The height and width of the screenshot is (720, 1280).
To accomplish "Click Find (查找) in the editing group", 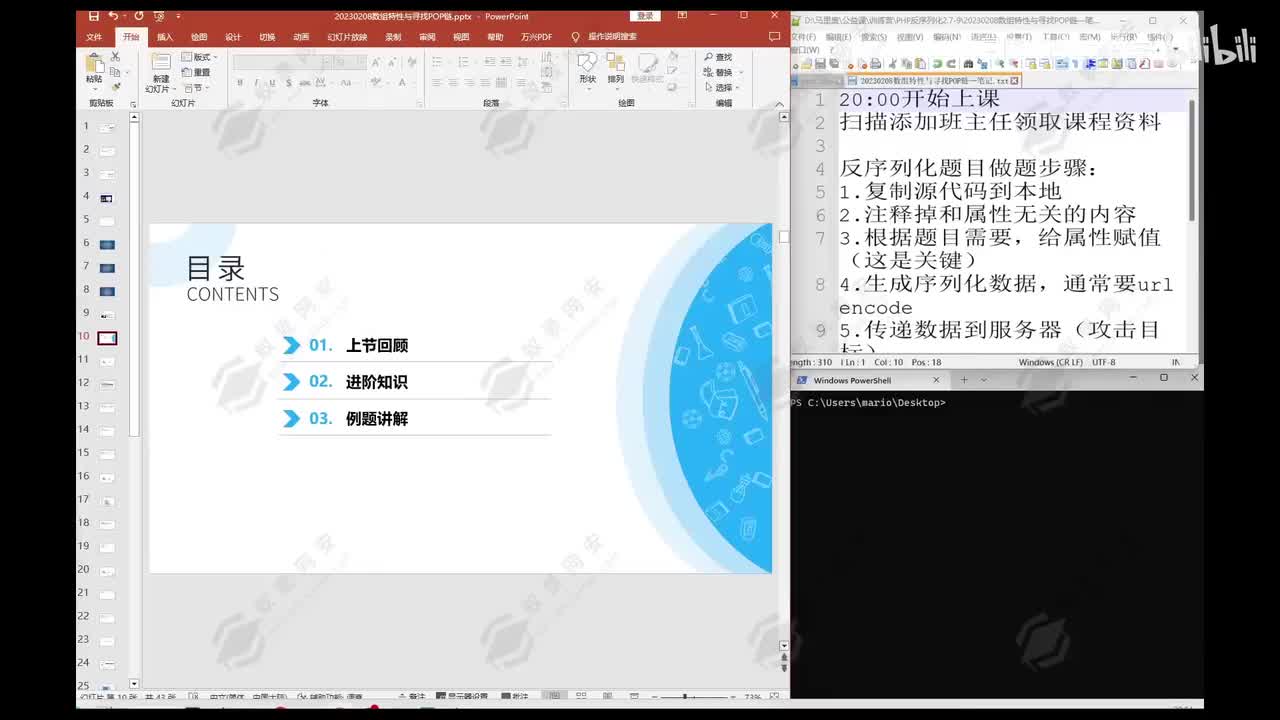I will tap(718, 57).
